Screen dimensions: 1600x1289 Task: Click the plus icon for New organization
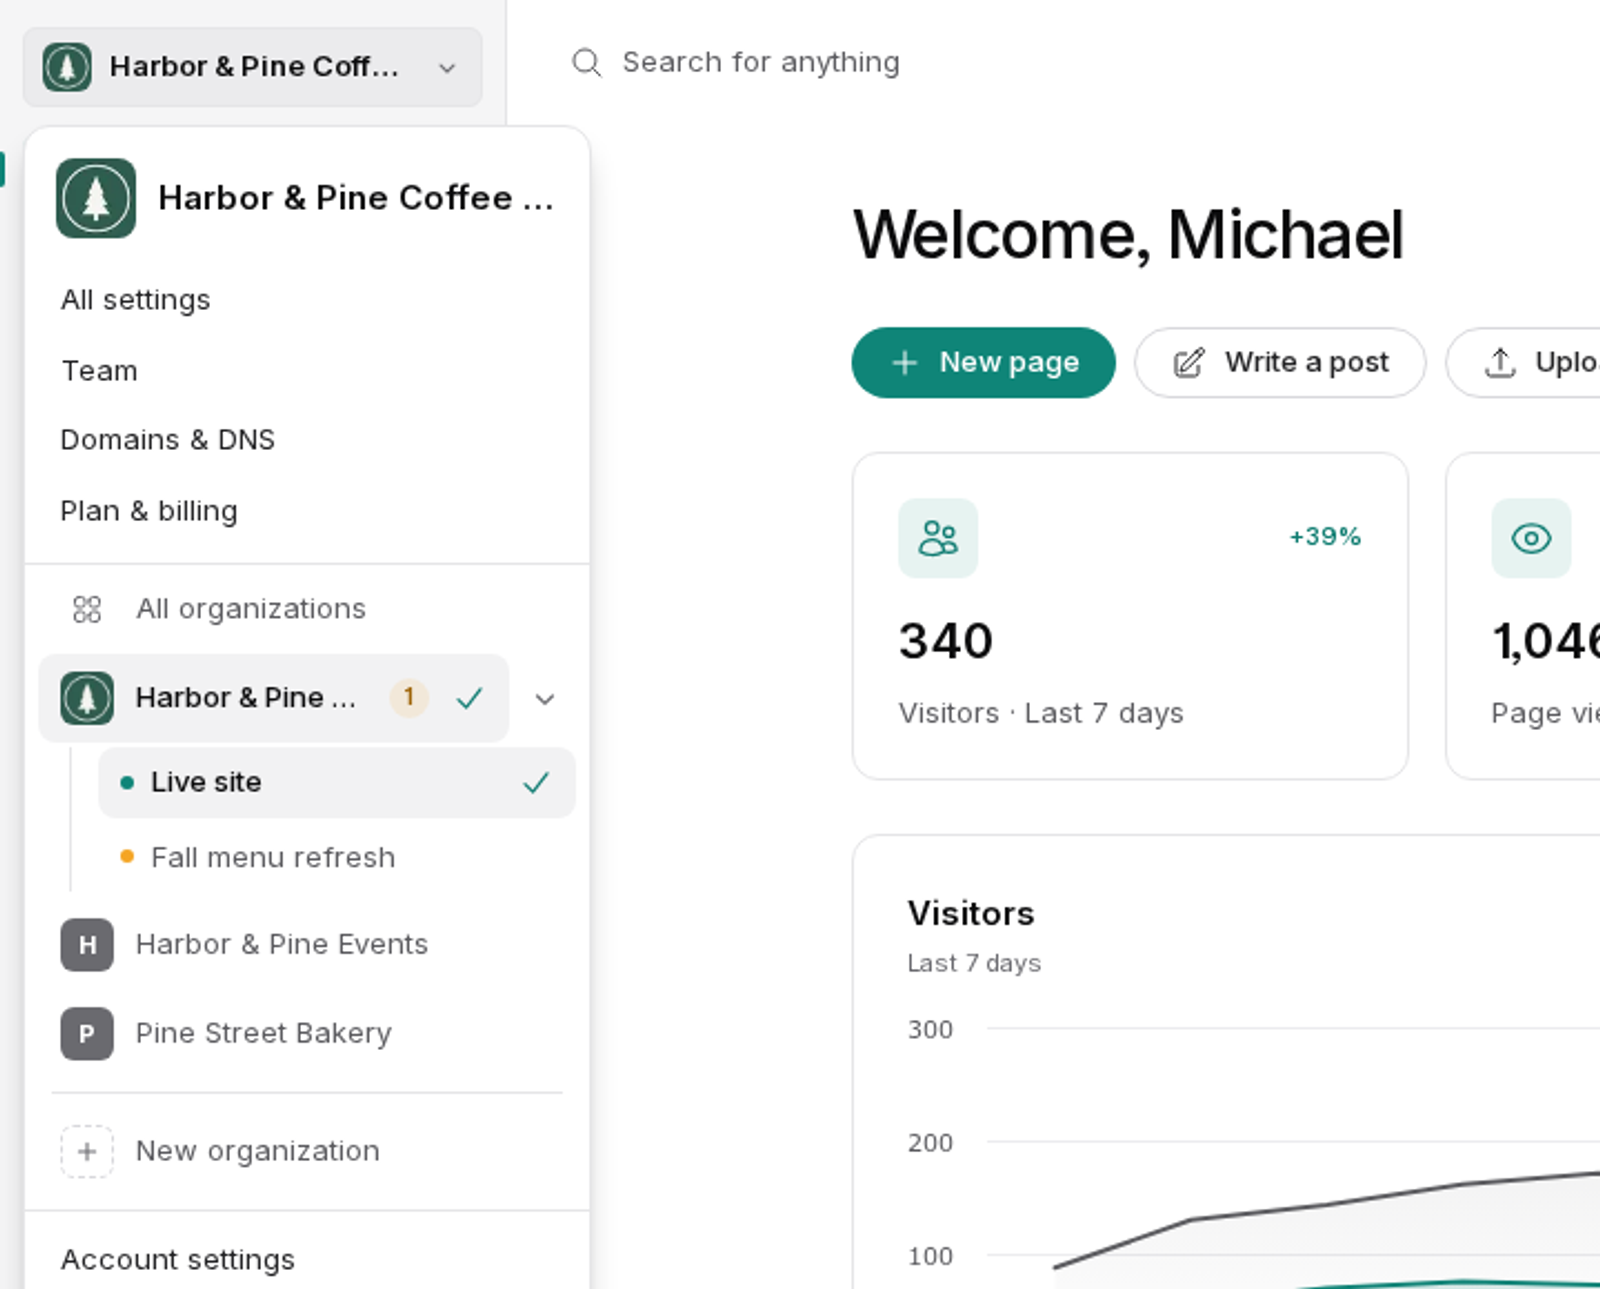point(87,1151)
